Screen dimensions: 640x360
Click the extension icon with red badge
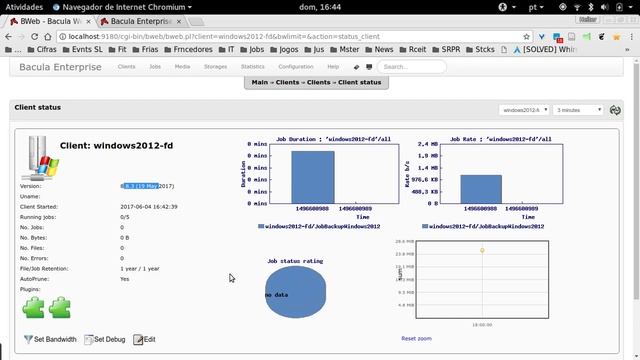(558, 37)
